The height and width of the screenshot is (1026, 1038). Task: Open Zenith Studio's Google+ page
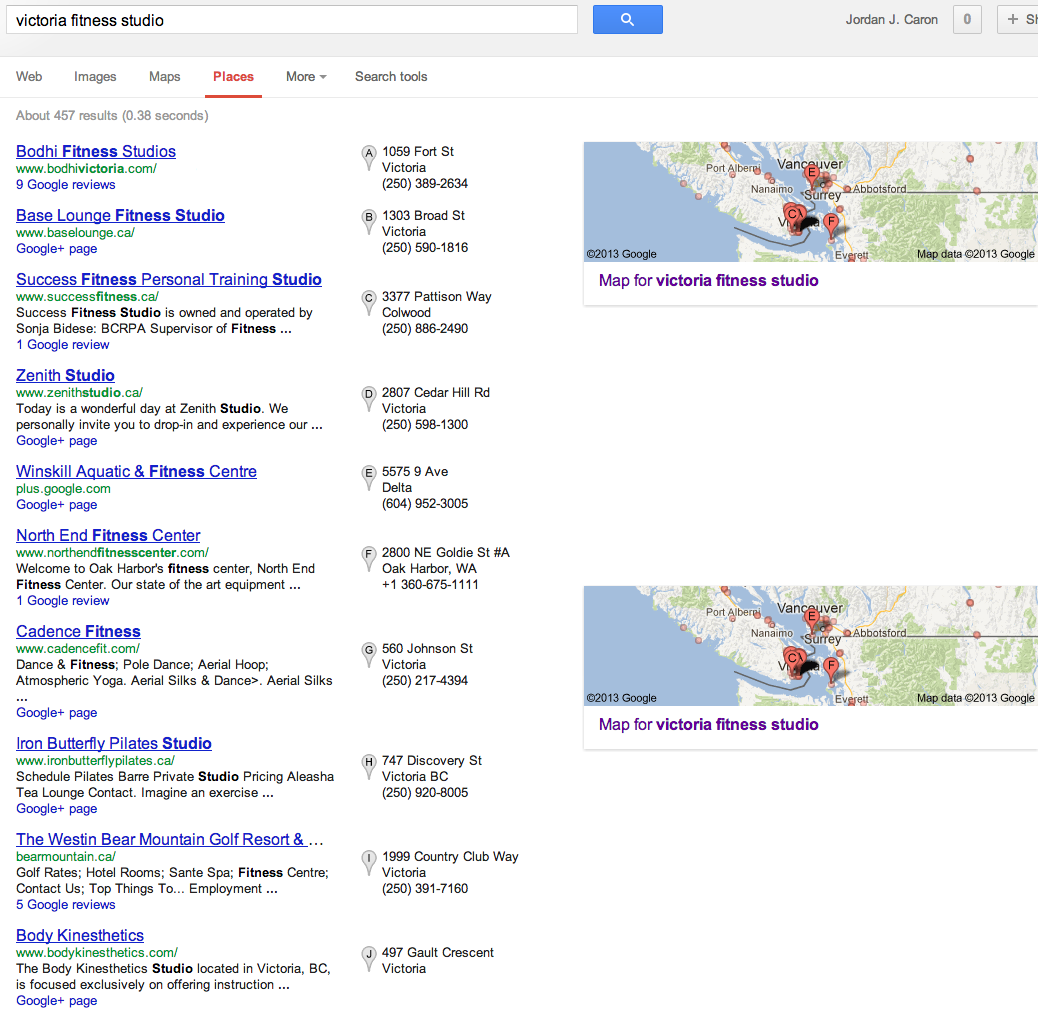click(x=56, y=441)
